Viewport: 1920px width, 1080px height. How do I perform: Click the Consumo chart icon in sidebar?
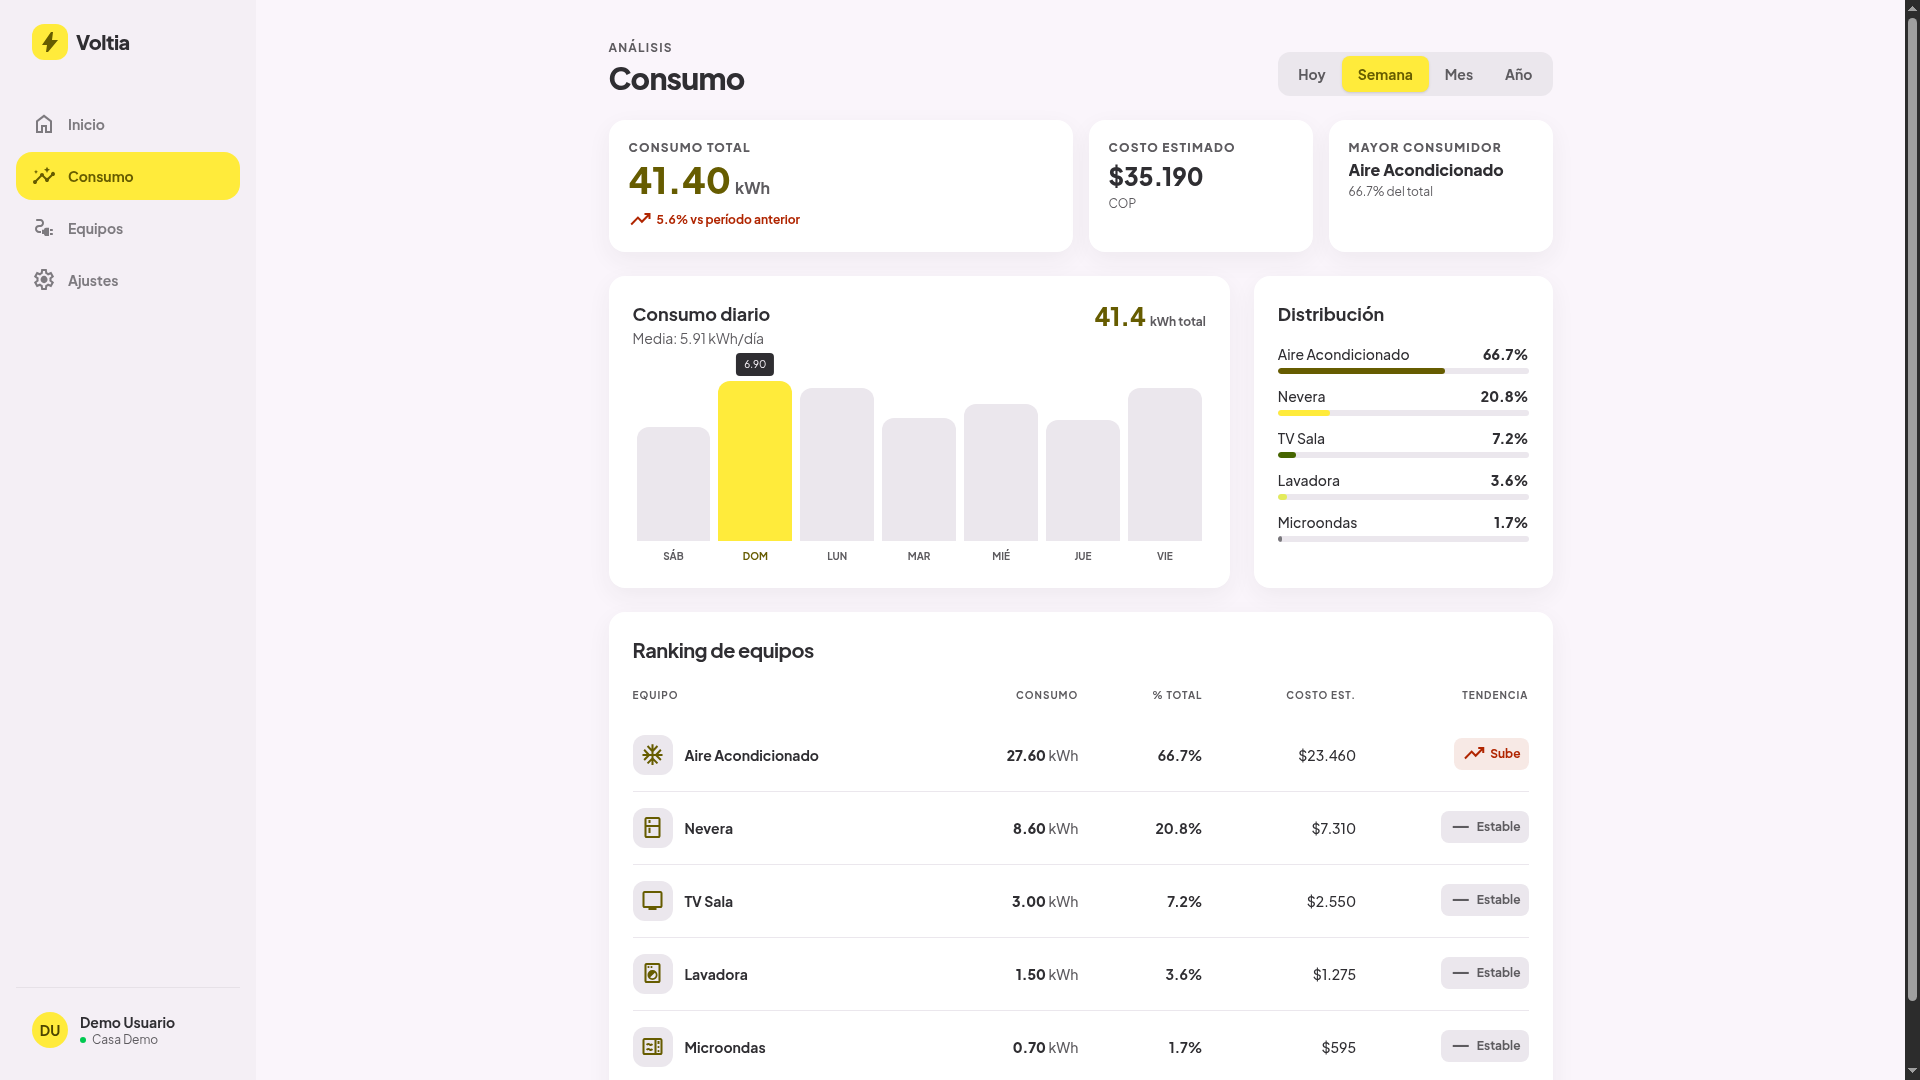point(44,176)
